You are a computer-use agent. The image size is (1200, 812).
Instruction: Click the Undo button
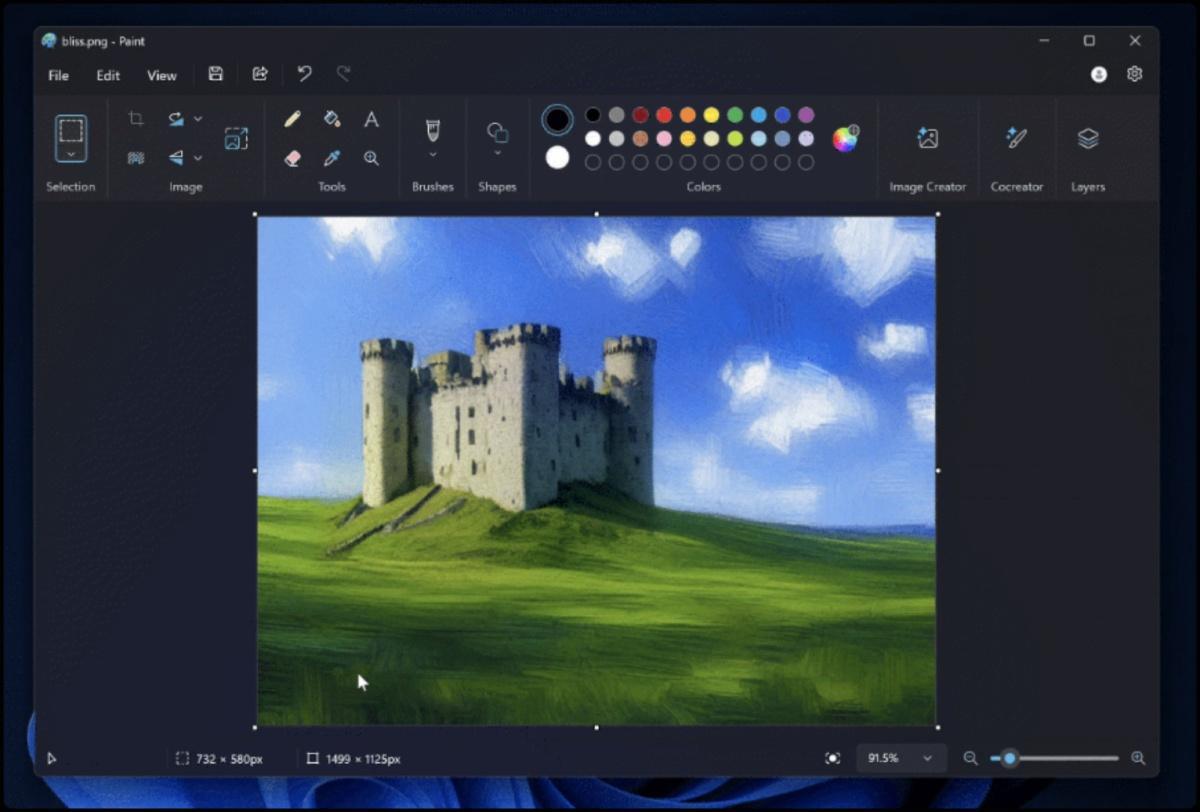tap(305, 74)
